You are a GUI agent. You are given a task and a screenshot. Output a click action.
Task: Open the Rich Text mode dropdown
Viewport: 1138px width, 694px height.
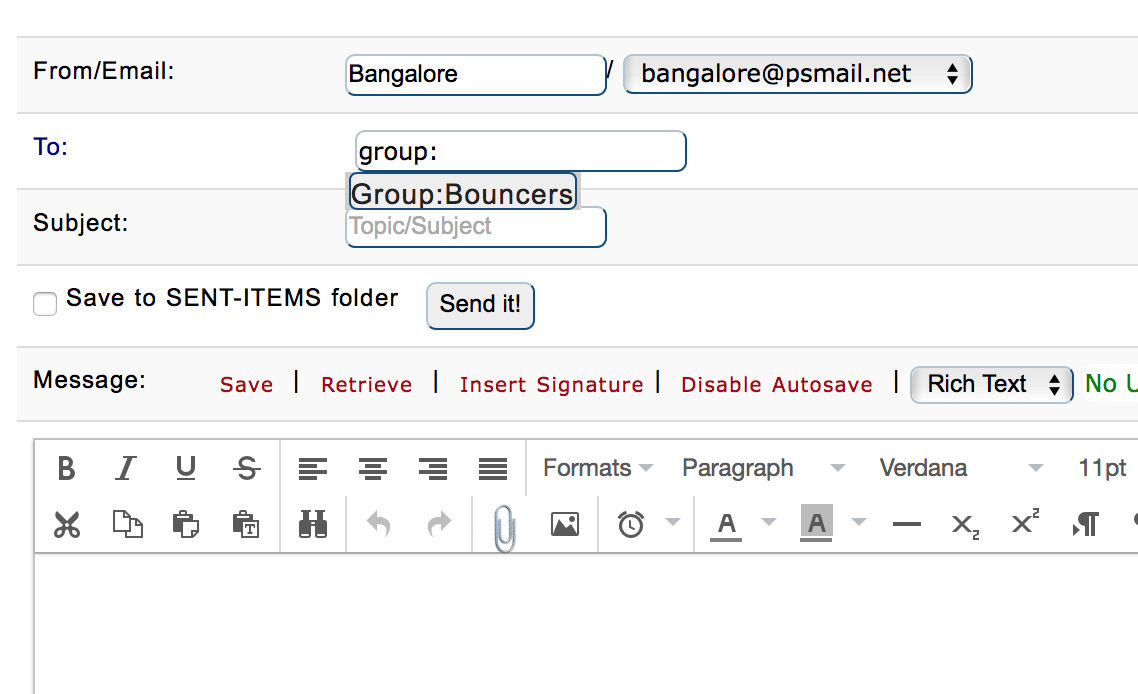tap(991, 385)
